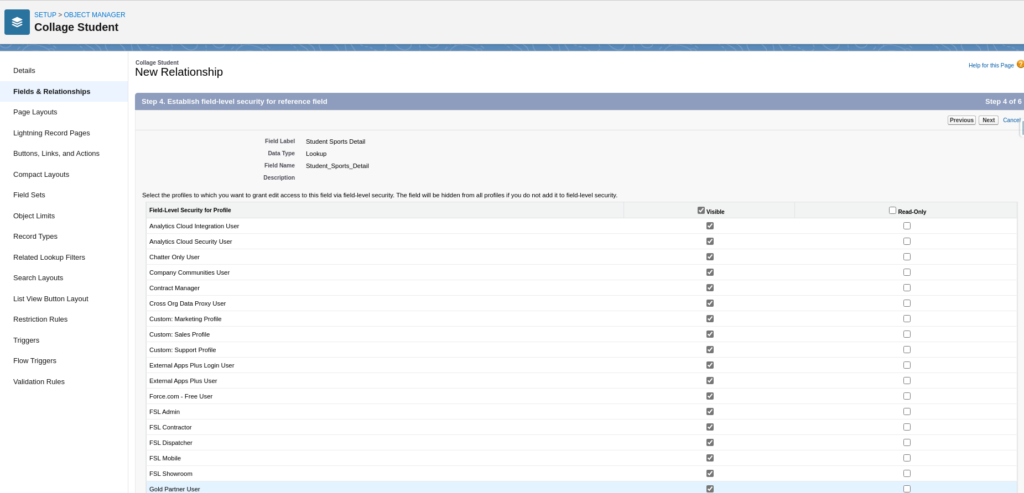Open Record Types sidebar item
The image size is (1024, 493).
tap(35, 236)
